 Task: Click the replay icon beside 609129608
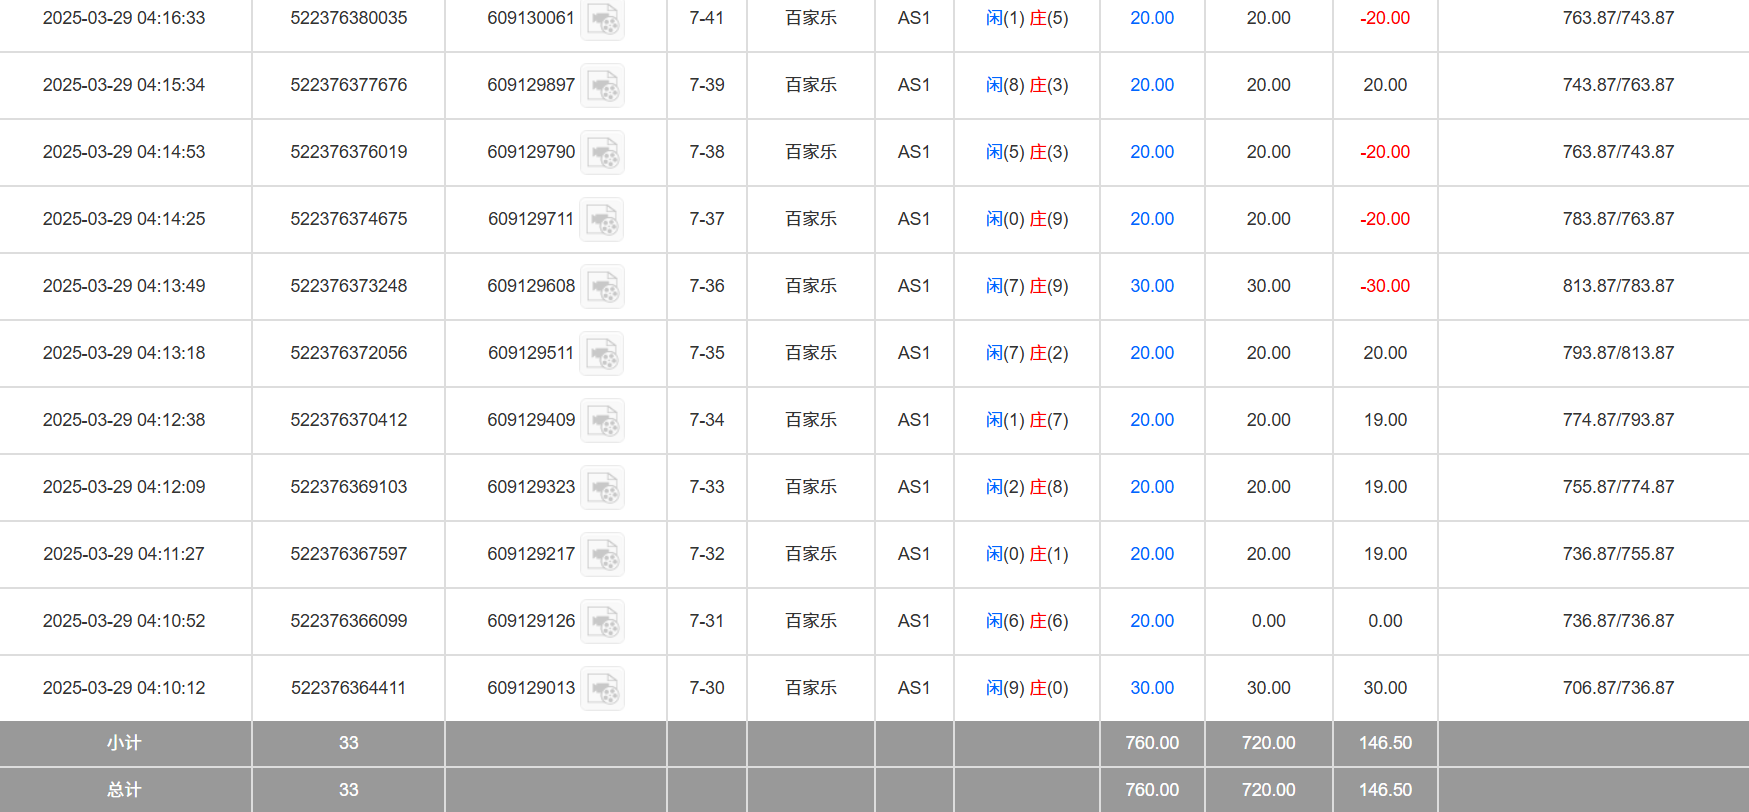[603, 287]
